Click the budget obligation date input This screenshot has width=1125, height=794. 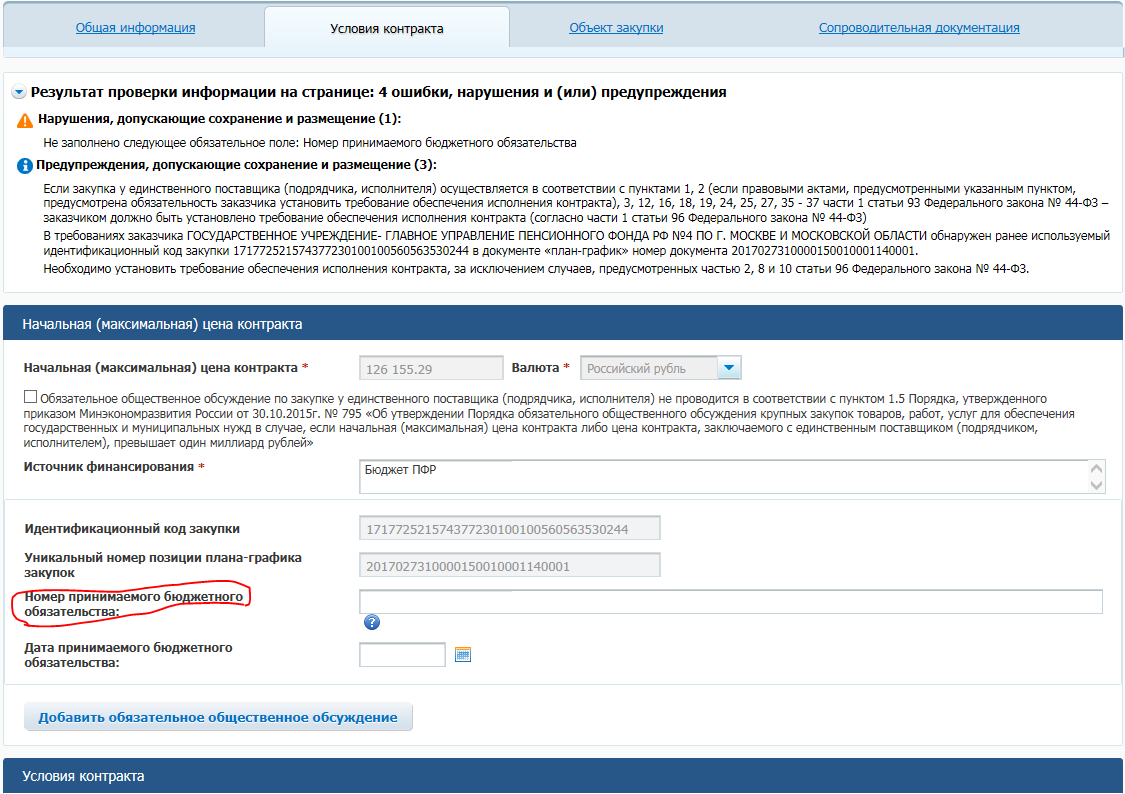[x=402, y=655]
